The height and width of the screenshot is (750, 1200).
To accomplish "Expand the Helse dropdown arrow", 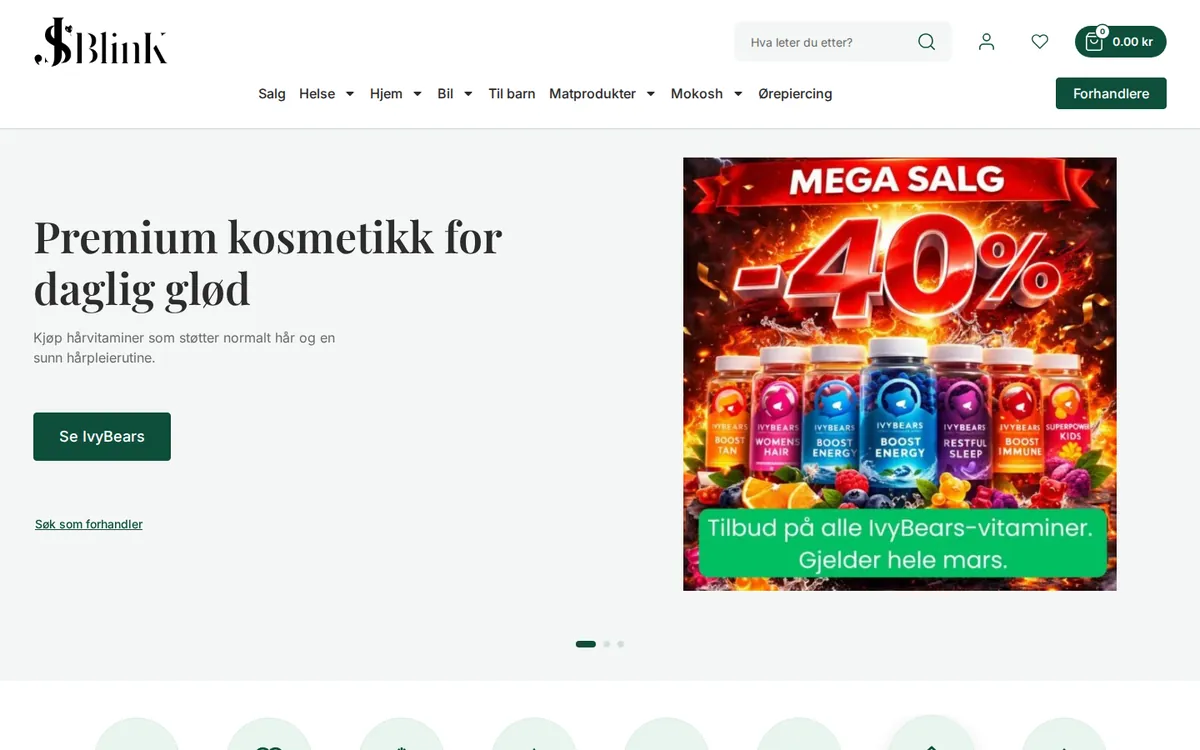I will click(x=350, y=94).
